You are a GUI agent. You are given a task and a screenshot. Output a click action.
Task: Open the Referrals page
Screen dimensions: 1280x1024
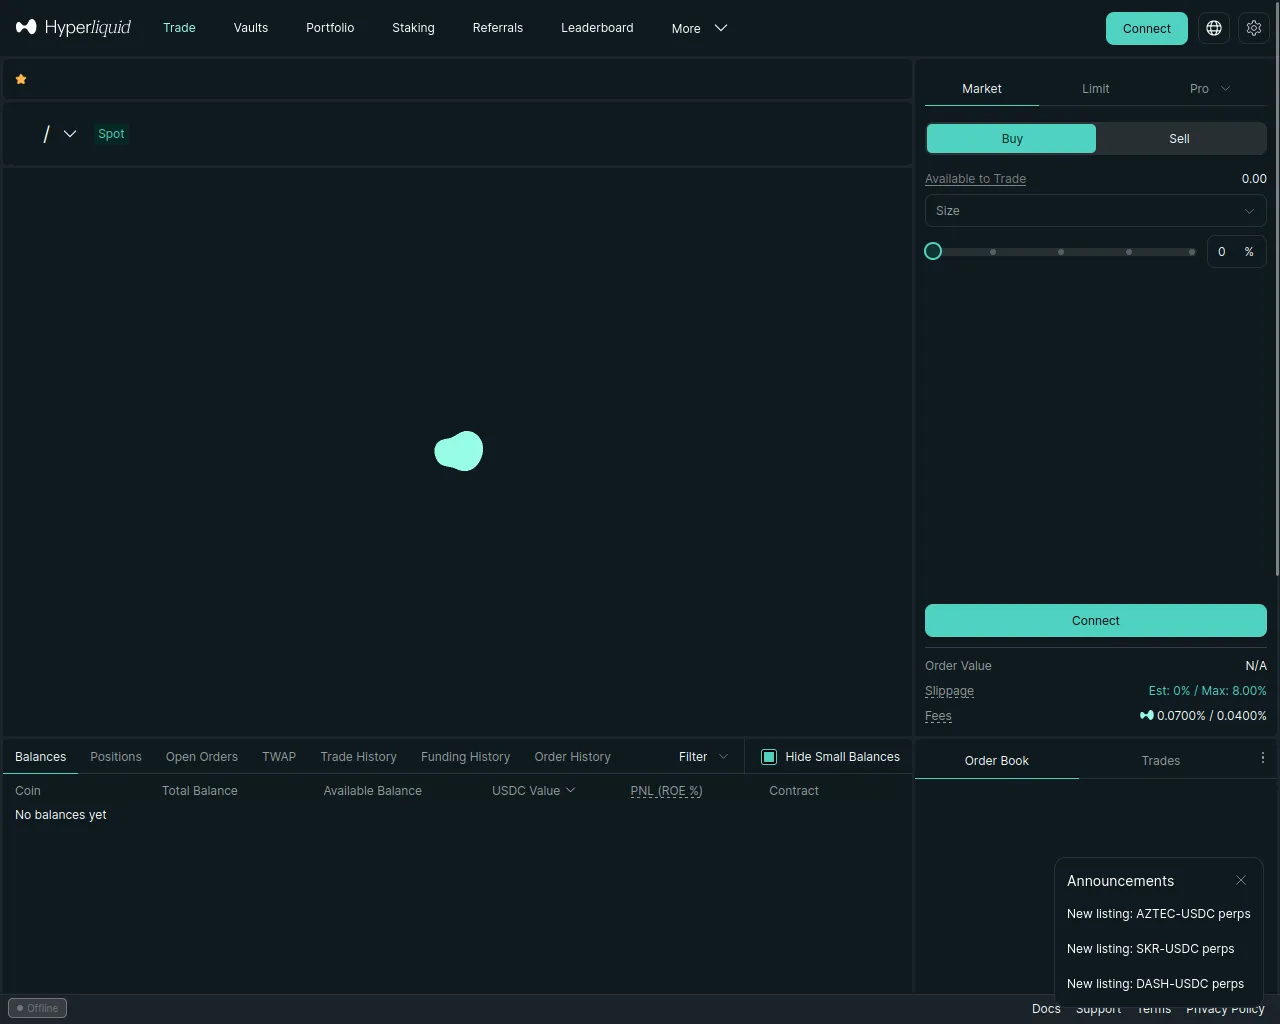click(498, 28)
